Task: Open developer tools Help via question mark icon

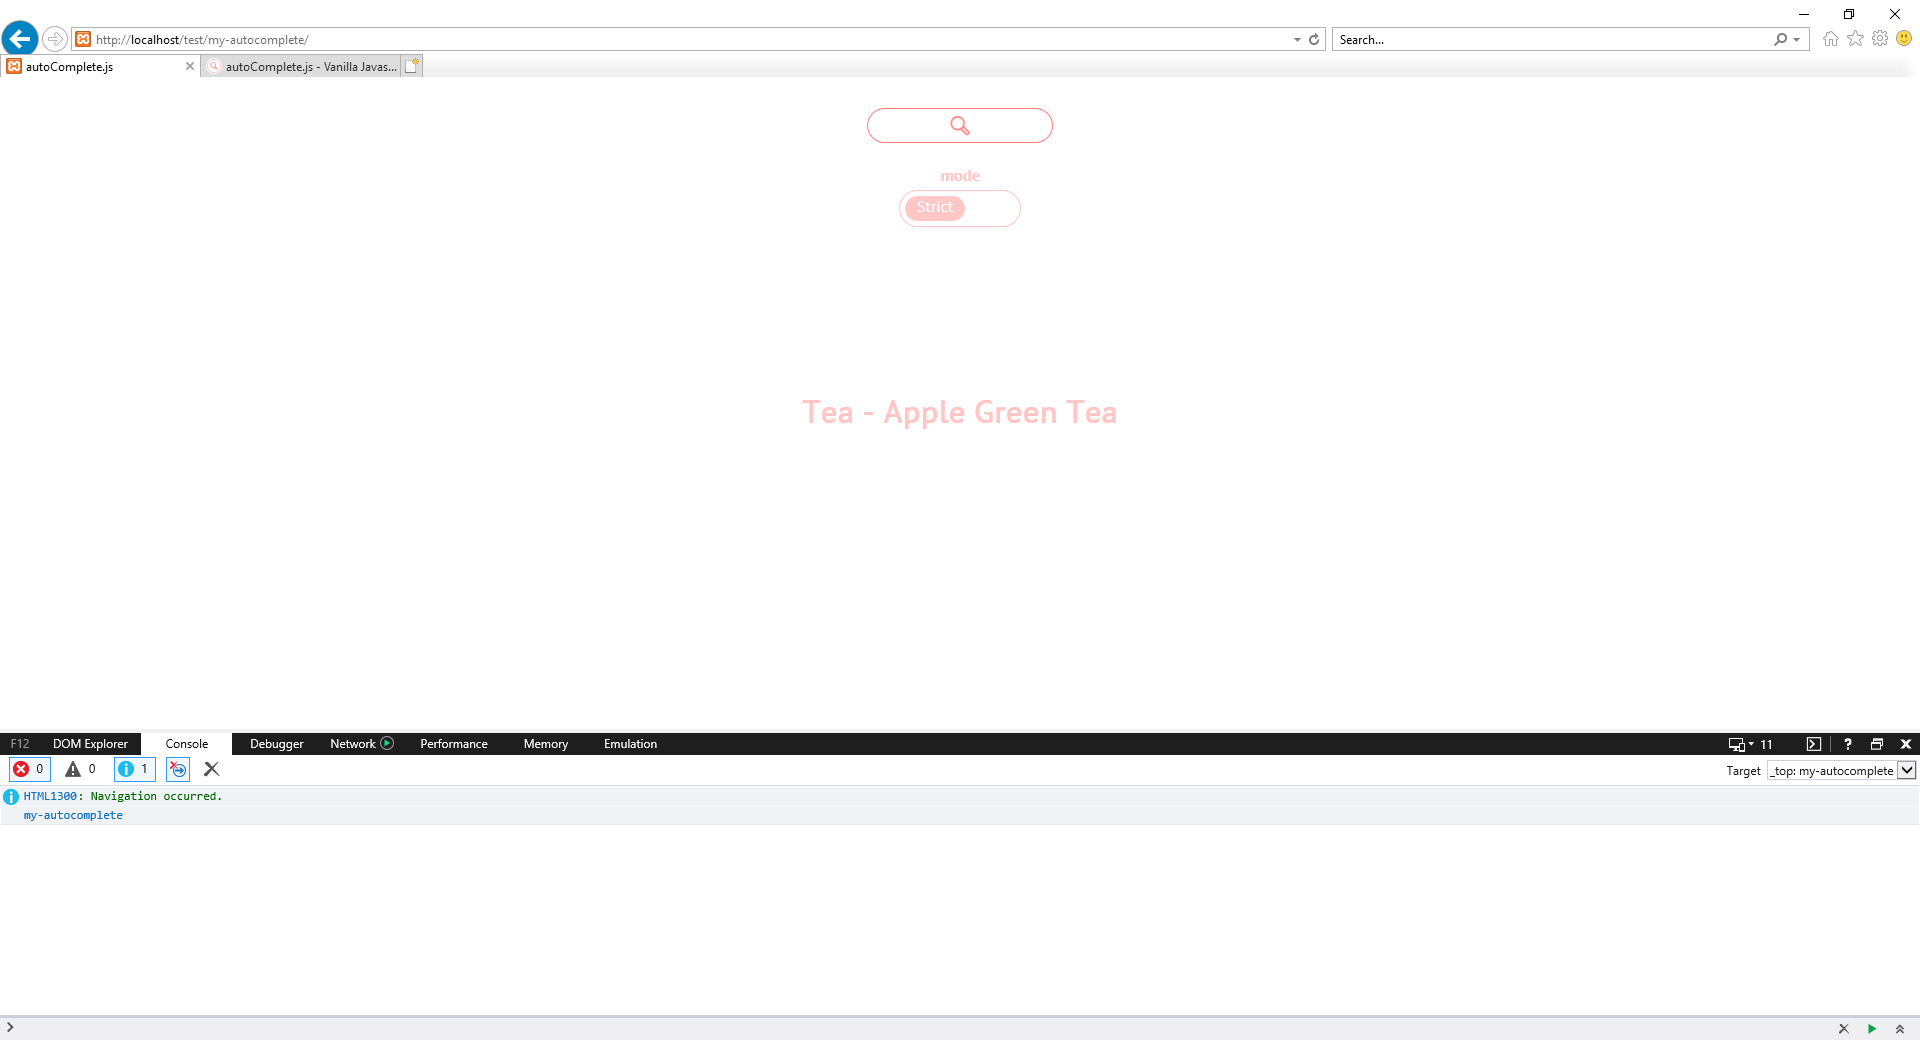Action: click(1847, 744)
